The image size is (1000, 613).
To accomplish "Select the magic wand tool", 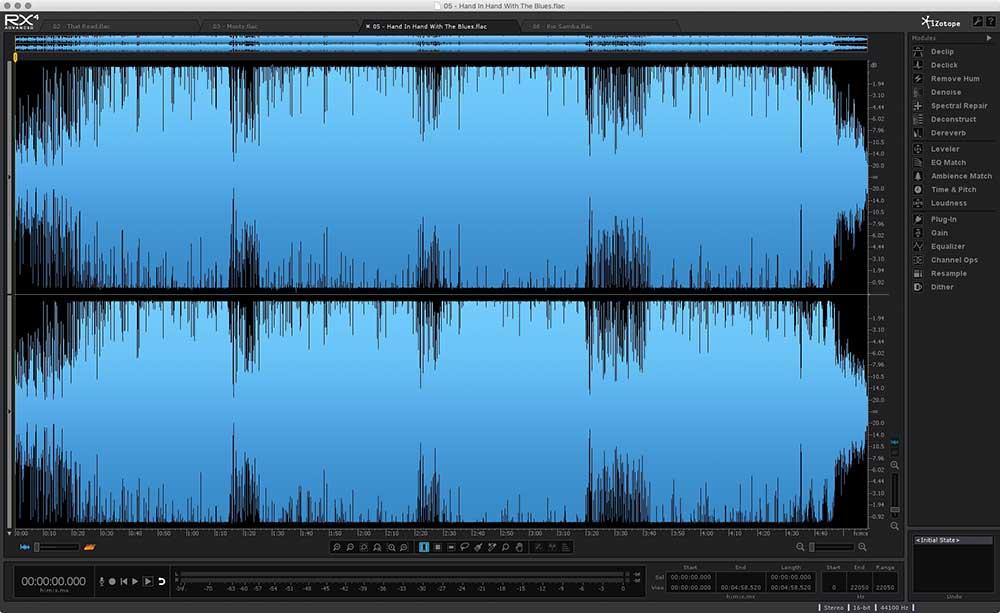I will (x=492, y=547).
